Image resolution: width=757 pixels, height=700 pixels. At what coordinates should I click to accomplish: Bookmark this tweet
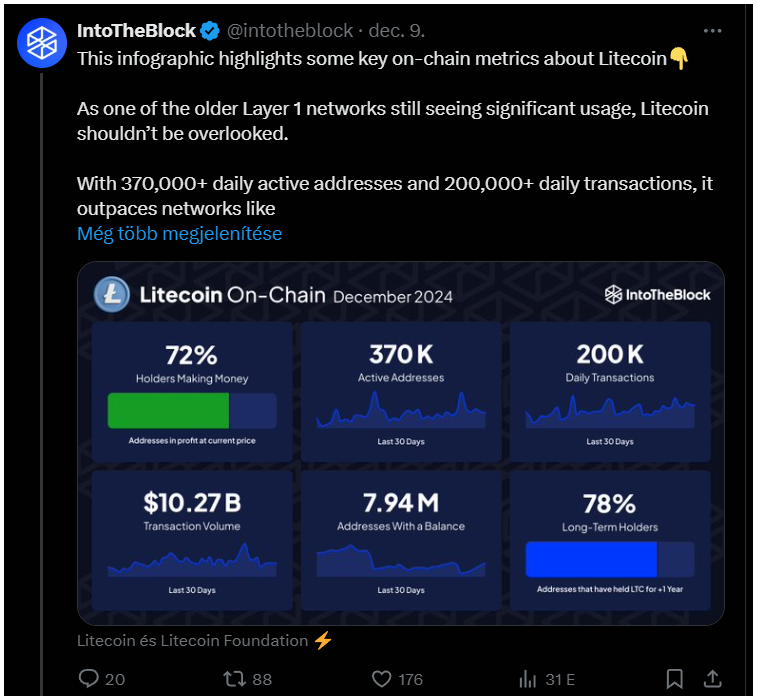[x=674, y=679]
